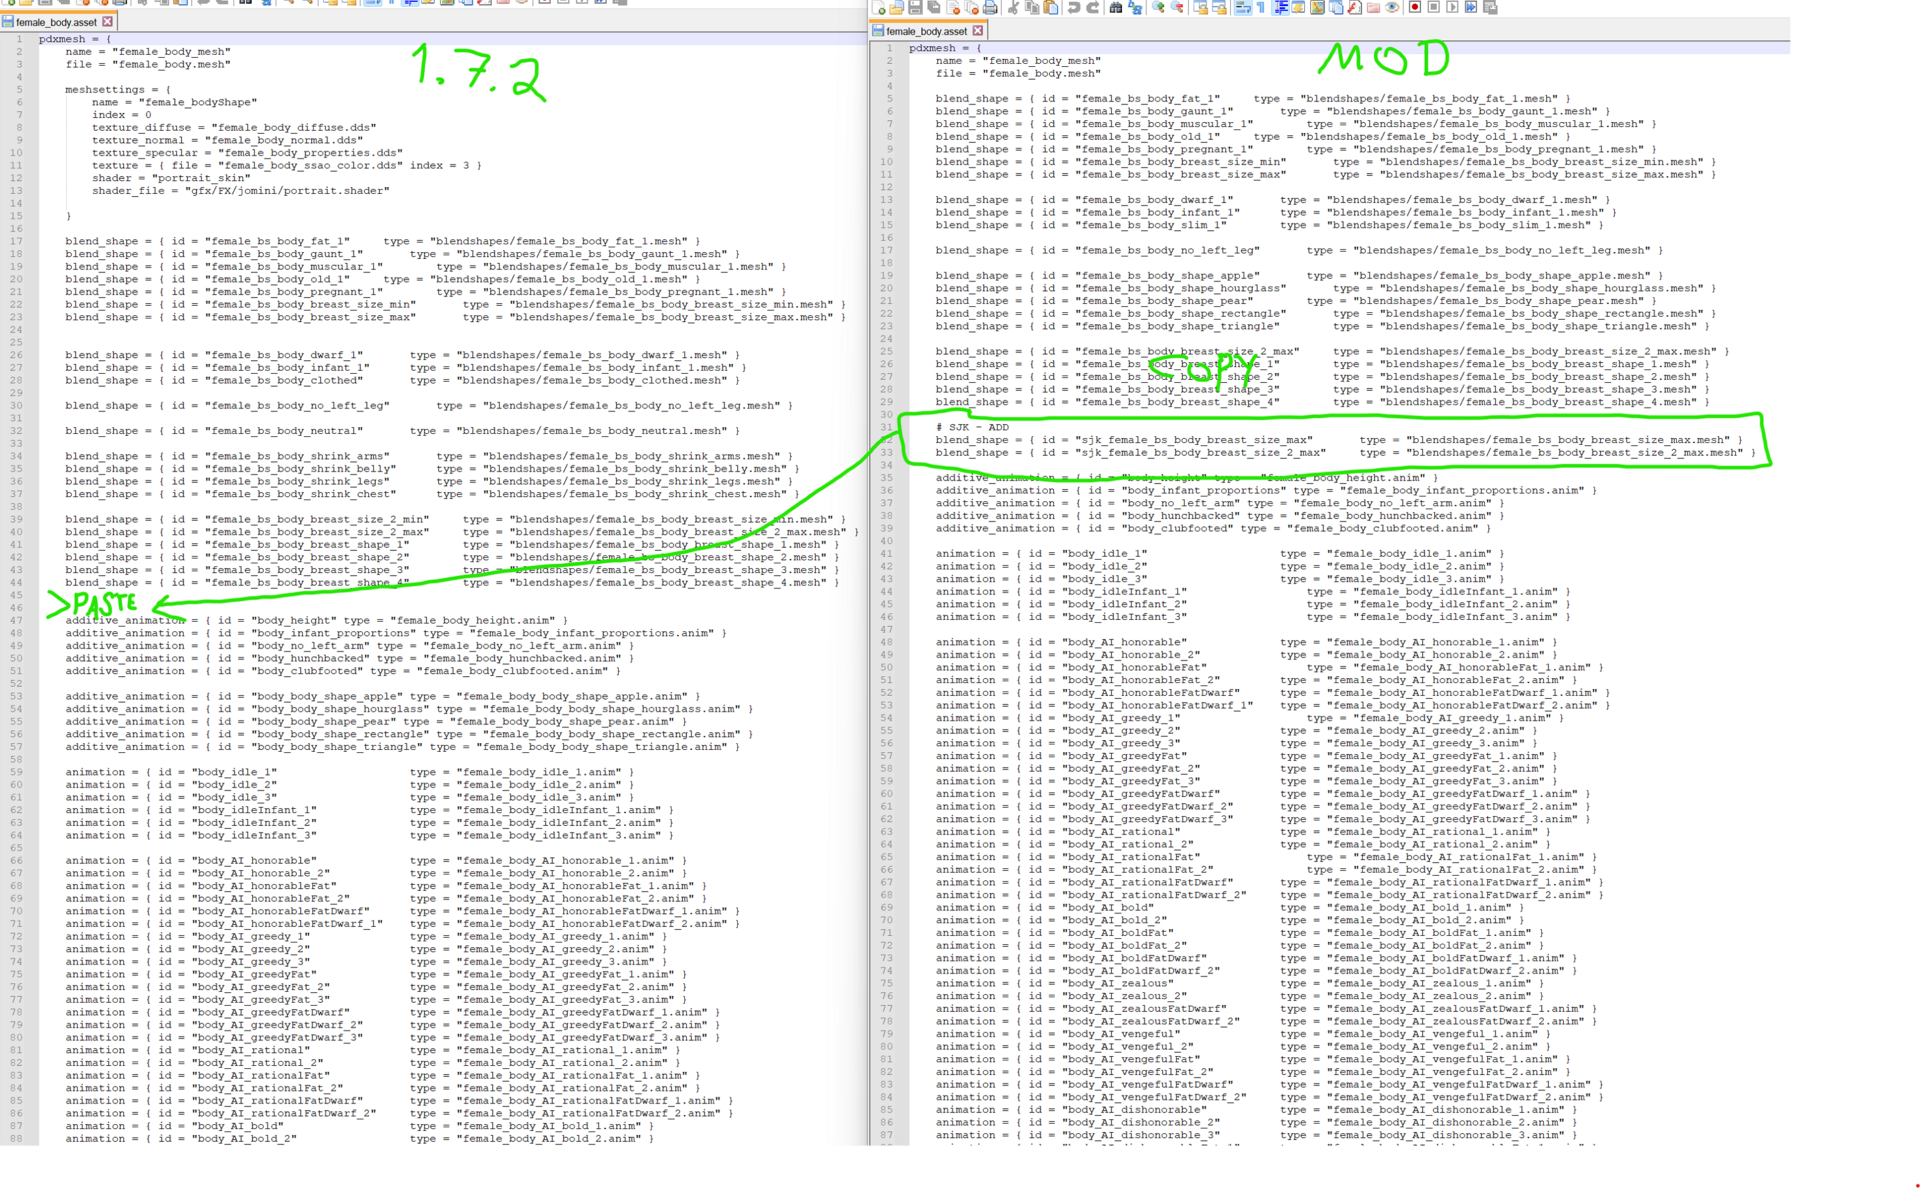Screen dimensions: 1920x1188
Task: Close female_body.asset tab in left window
Action: coord(108,21)
